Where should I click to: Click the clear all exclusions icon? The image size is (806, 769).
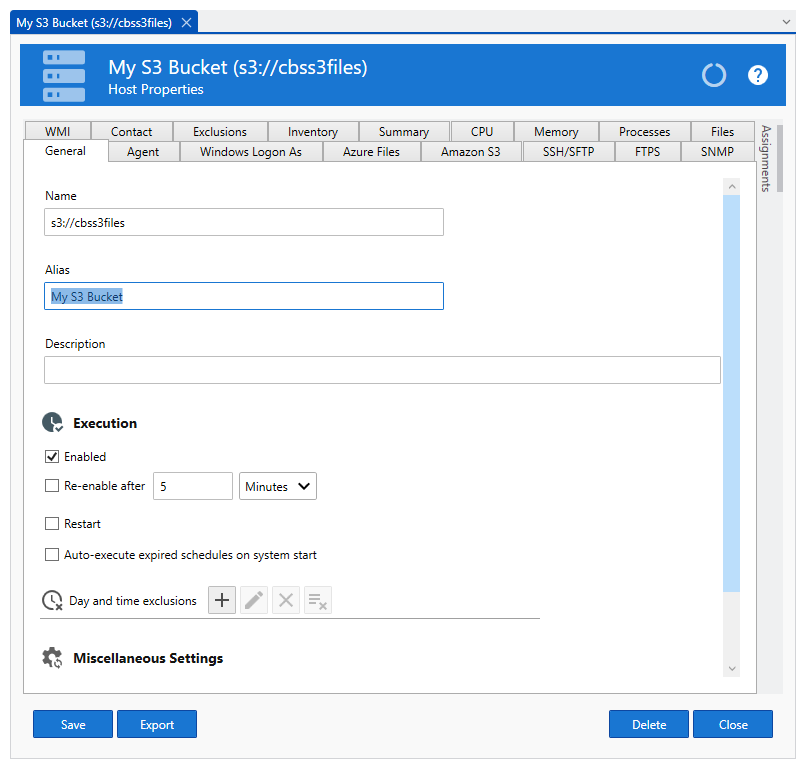317,600
